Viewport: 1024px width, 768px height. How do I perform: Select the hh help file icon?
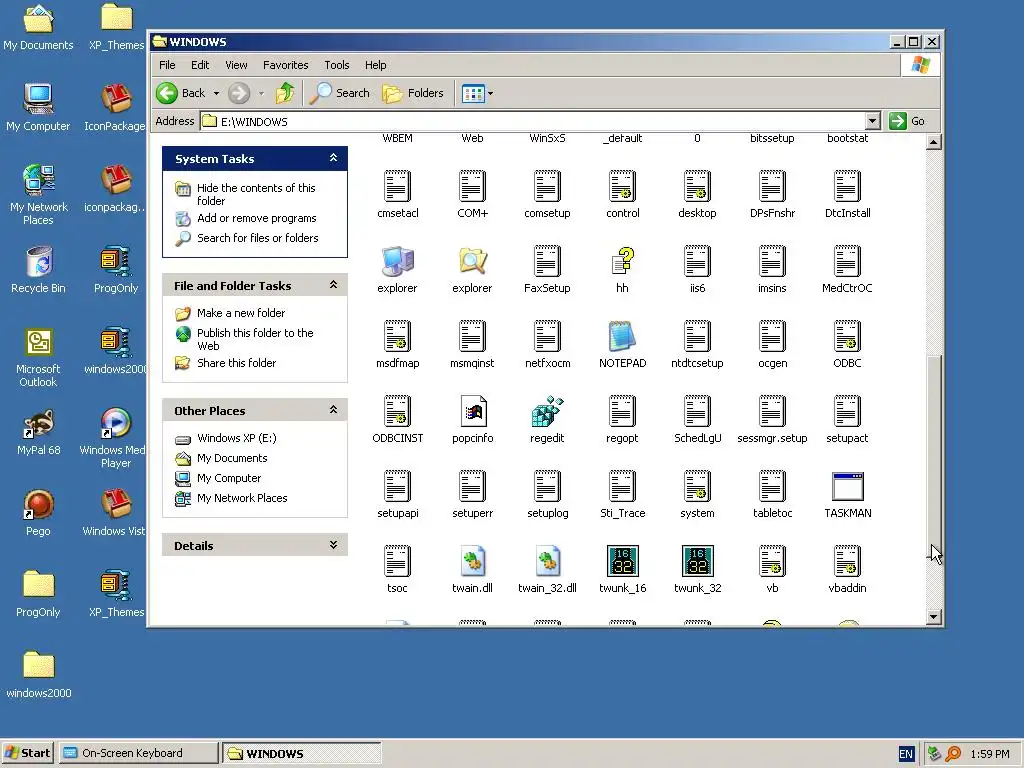pyautogui.click(x=622, y=261)
